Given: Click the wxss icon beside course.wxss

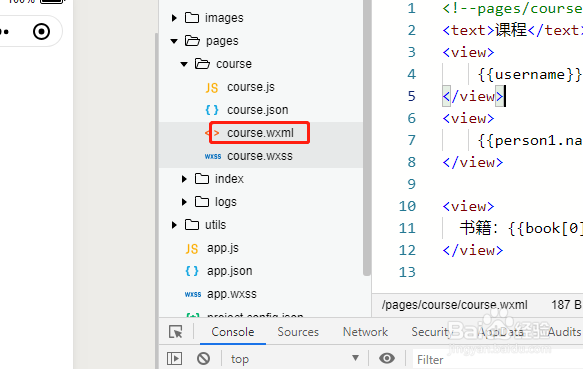Looking at the screenshot, I should pyautogui.click(x=213, y=156).
